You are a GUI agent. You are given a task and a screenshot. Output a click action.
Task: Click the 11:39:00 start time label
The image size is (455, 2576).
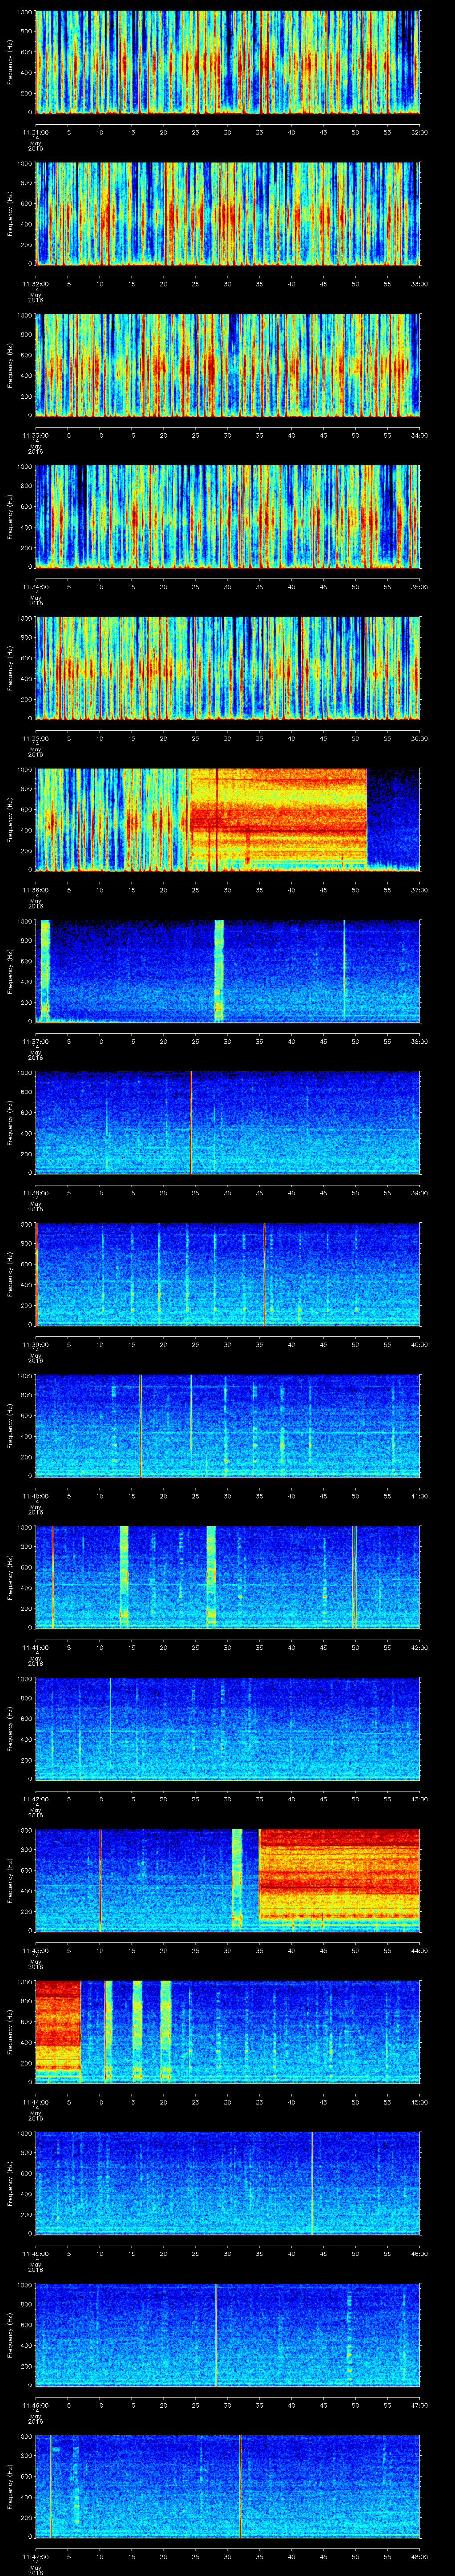coord(36,1344)
